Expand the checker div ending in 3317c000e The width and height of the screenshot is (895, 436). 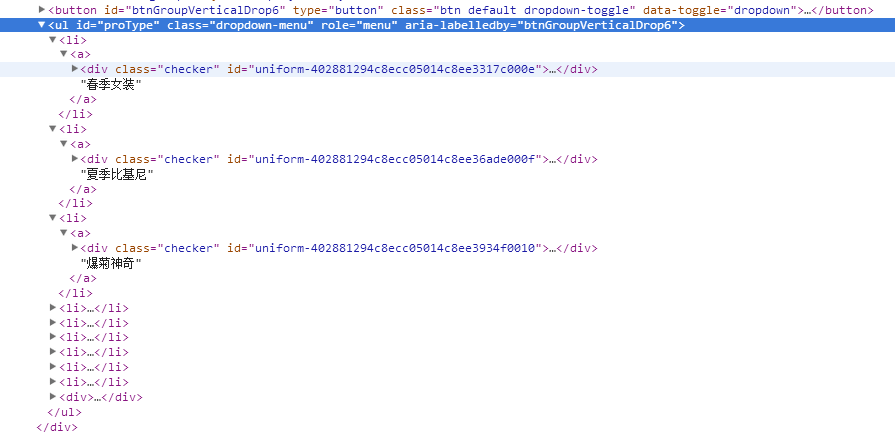[x=75, y=69]
